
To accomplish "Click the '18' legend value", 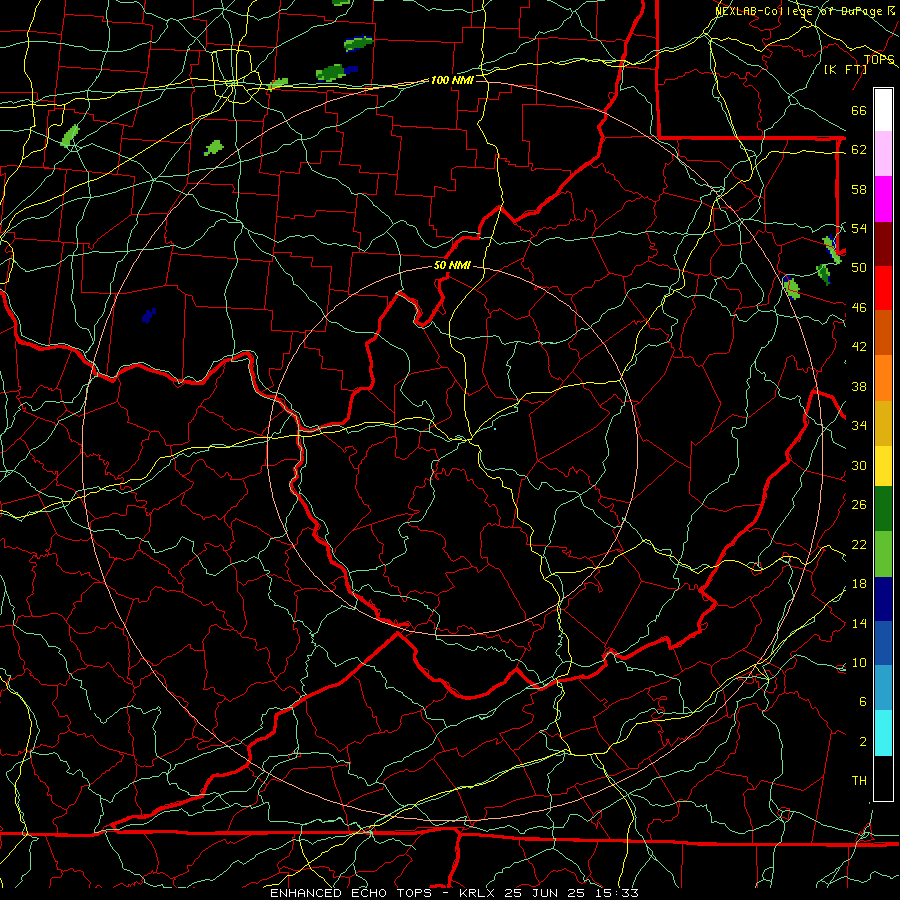I will (859, 584).
